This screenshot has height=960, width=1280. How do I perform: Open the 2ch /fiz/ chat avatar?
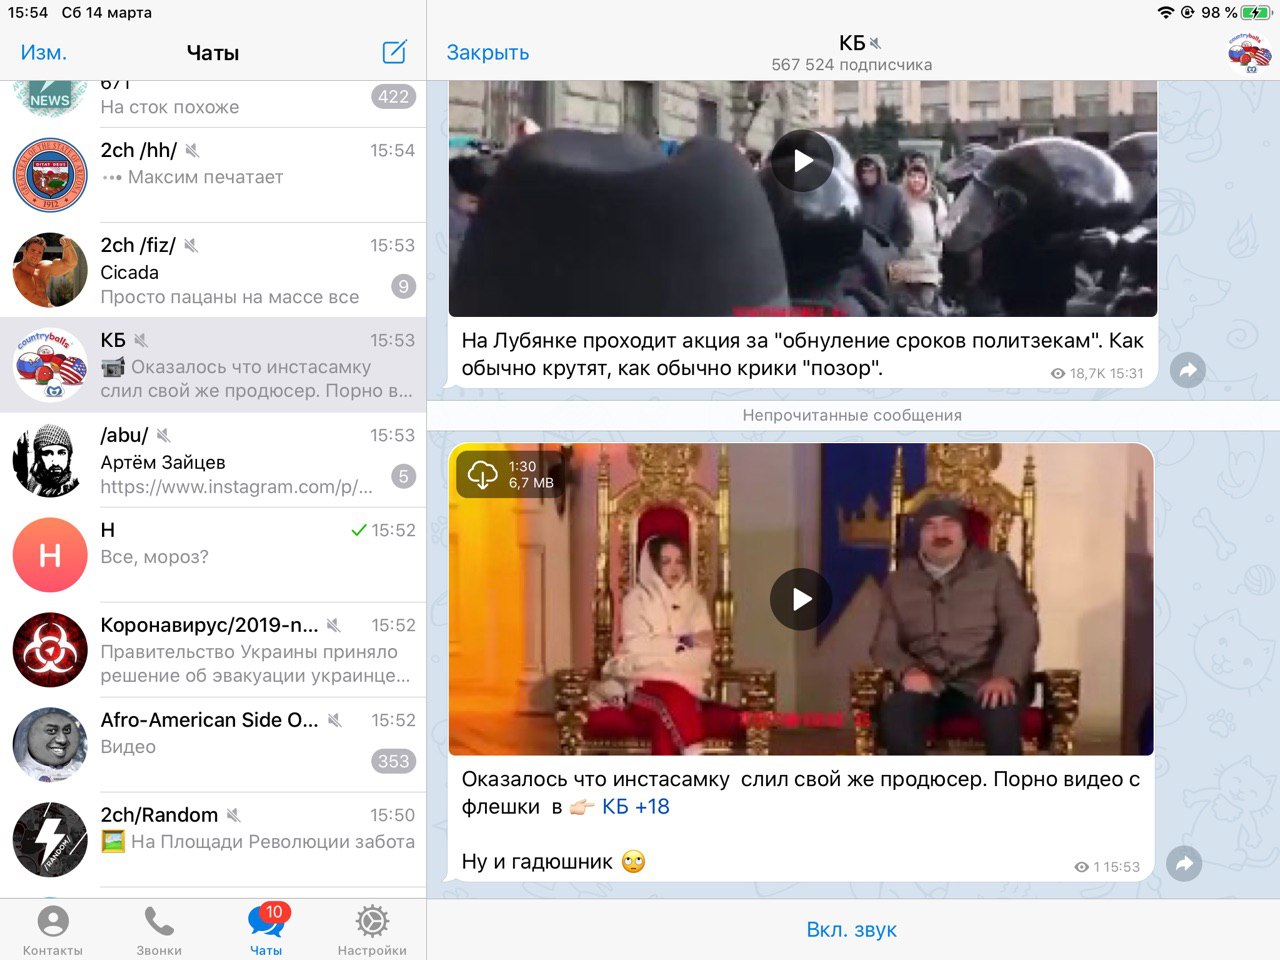(50, 270)
